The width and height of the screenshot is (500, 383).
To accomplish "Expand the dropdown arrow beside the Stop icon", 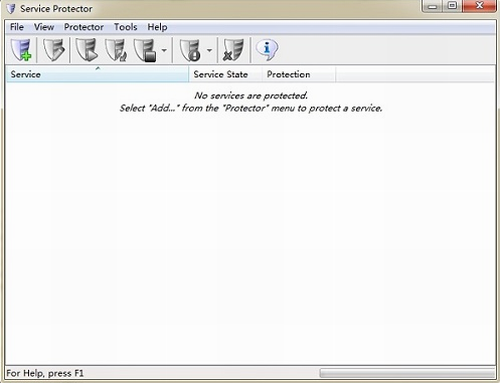I will pos(164,50).
